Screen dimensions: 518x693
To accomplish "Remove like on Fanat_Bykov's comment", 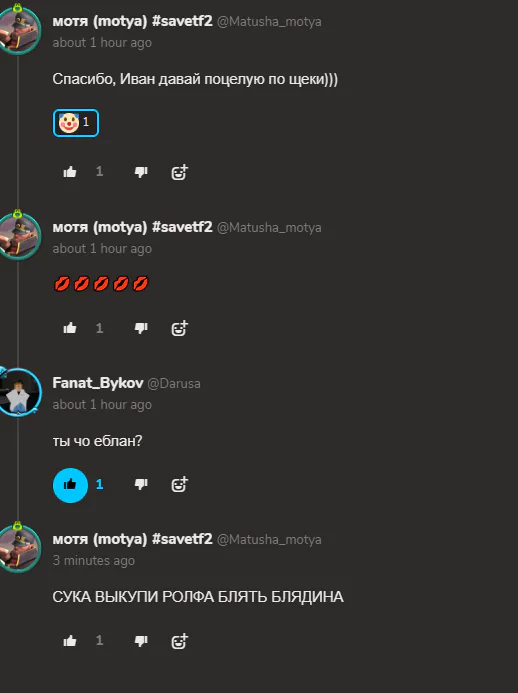I will click(70, 485).
